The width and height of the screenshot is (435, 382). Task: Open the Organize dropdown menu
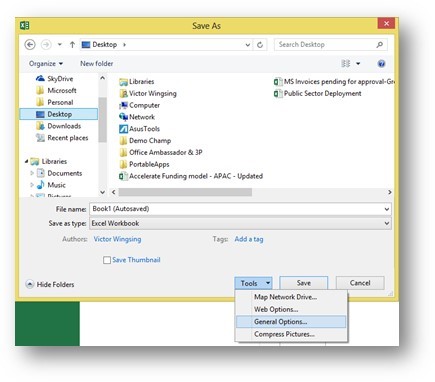tap(46, 63)
